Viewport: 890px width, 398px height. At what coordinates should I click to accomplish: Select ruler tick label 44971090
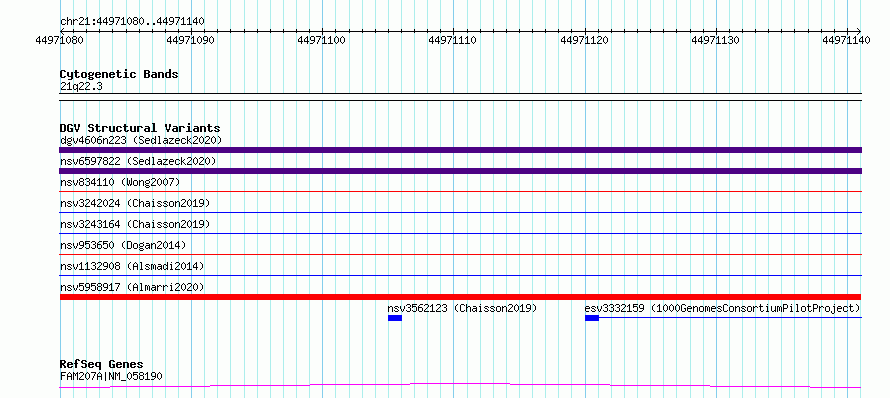tap(191, 40)
